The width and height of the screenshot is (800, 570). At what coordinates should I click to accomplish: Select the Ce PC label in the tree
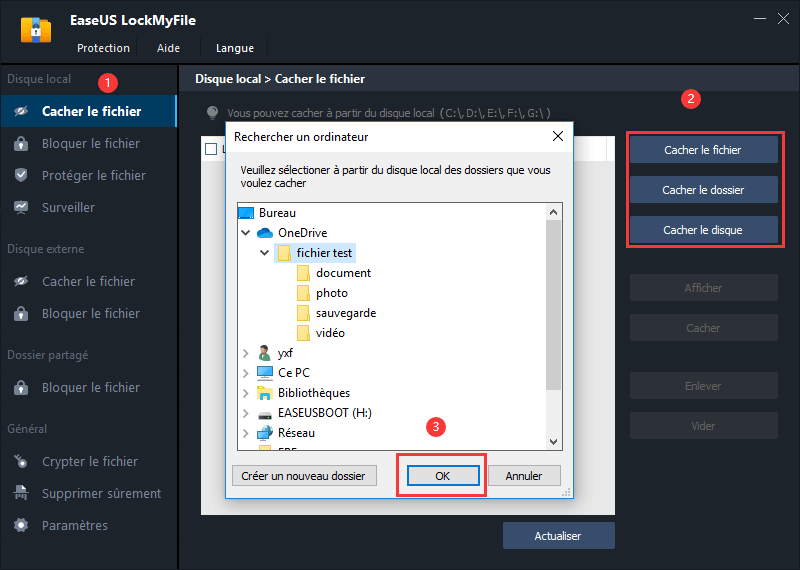[294, 373]
